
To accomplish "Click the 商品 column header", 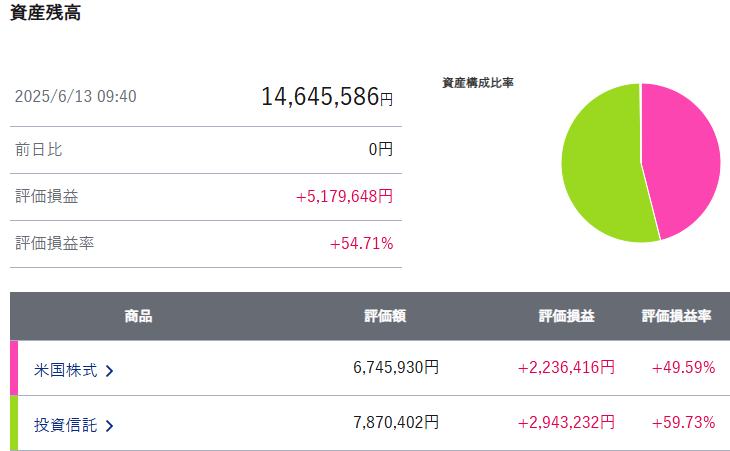I will [x=138, y=316].
